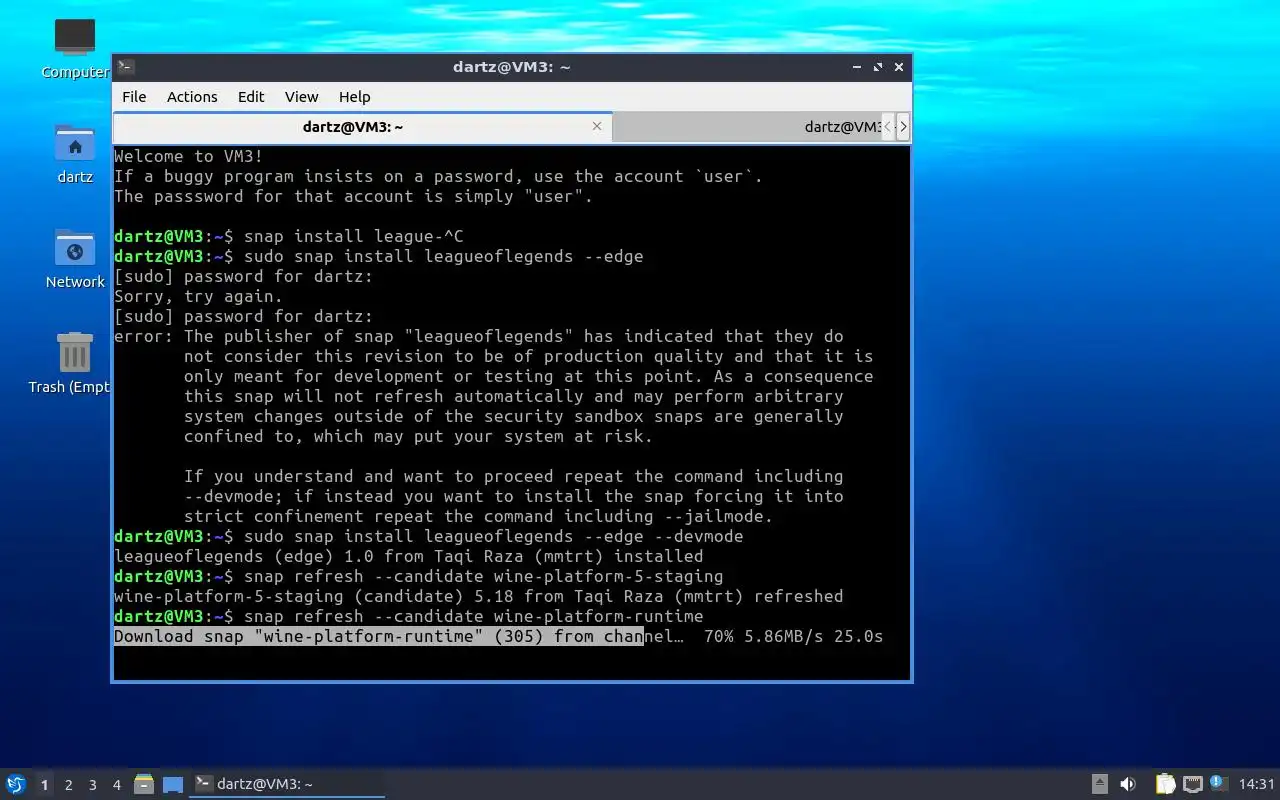Maximize the terminal window
This screenshot has height=800, width=1280.
tap(878, 67)
